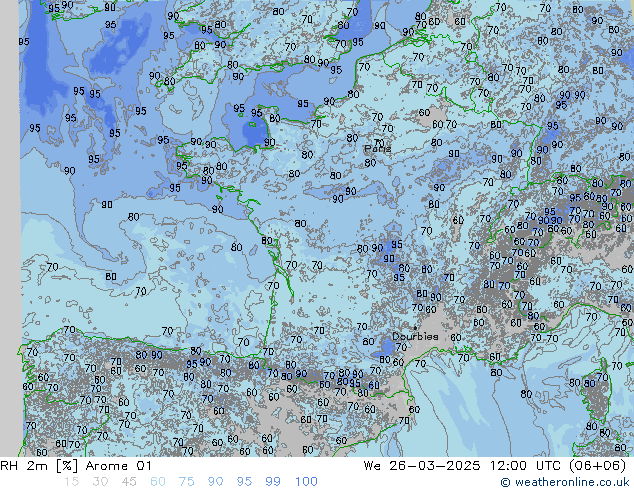The width and height of the screenshot is (634, 490).
Task: Click the legend value 75
Action: click(x=186, y=482)
